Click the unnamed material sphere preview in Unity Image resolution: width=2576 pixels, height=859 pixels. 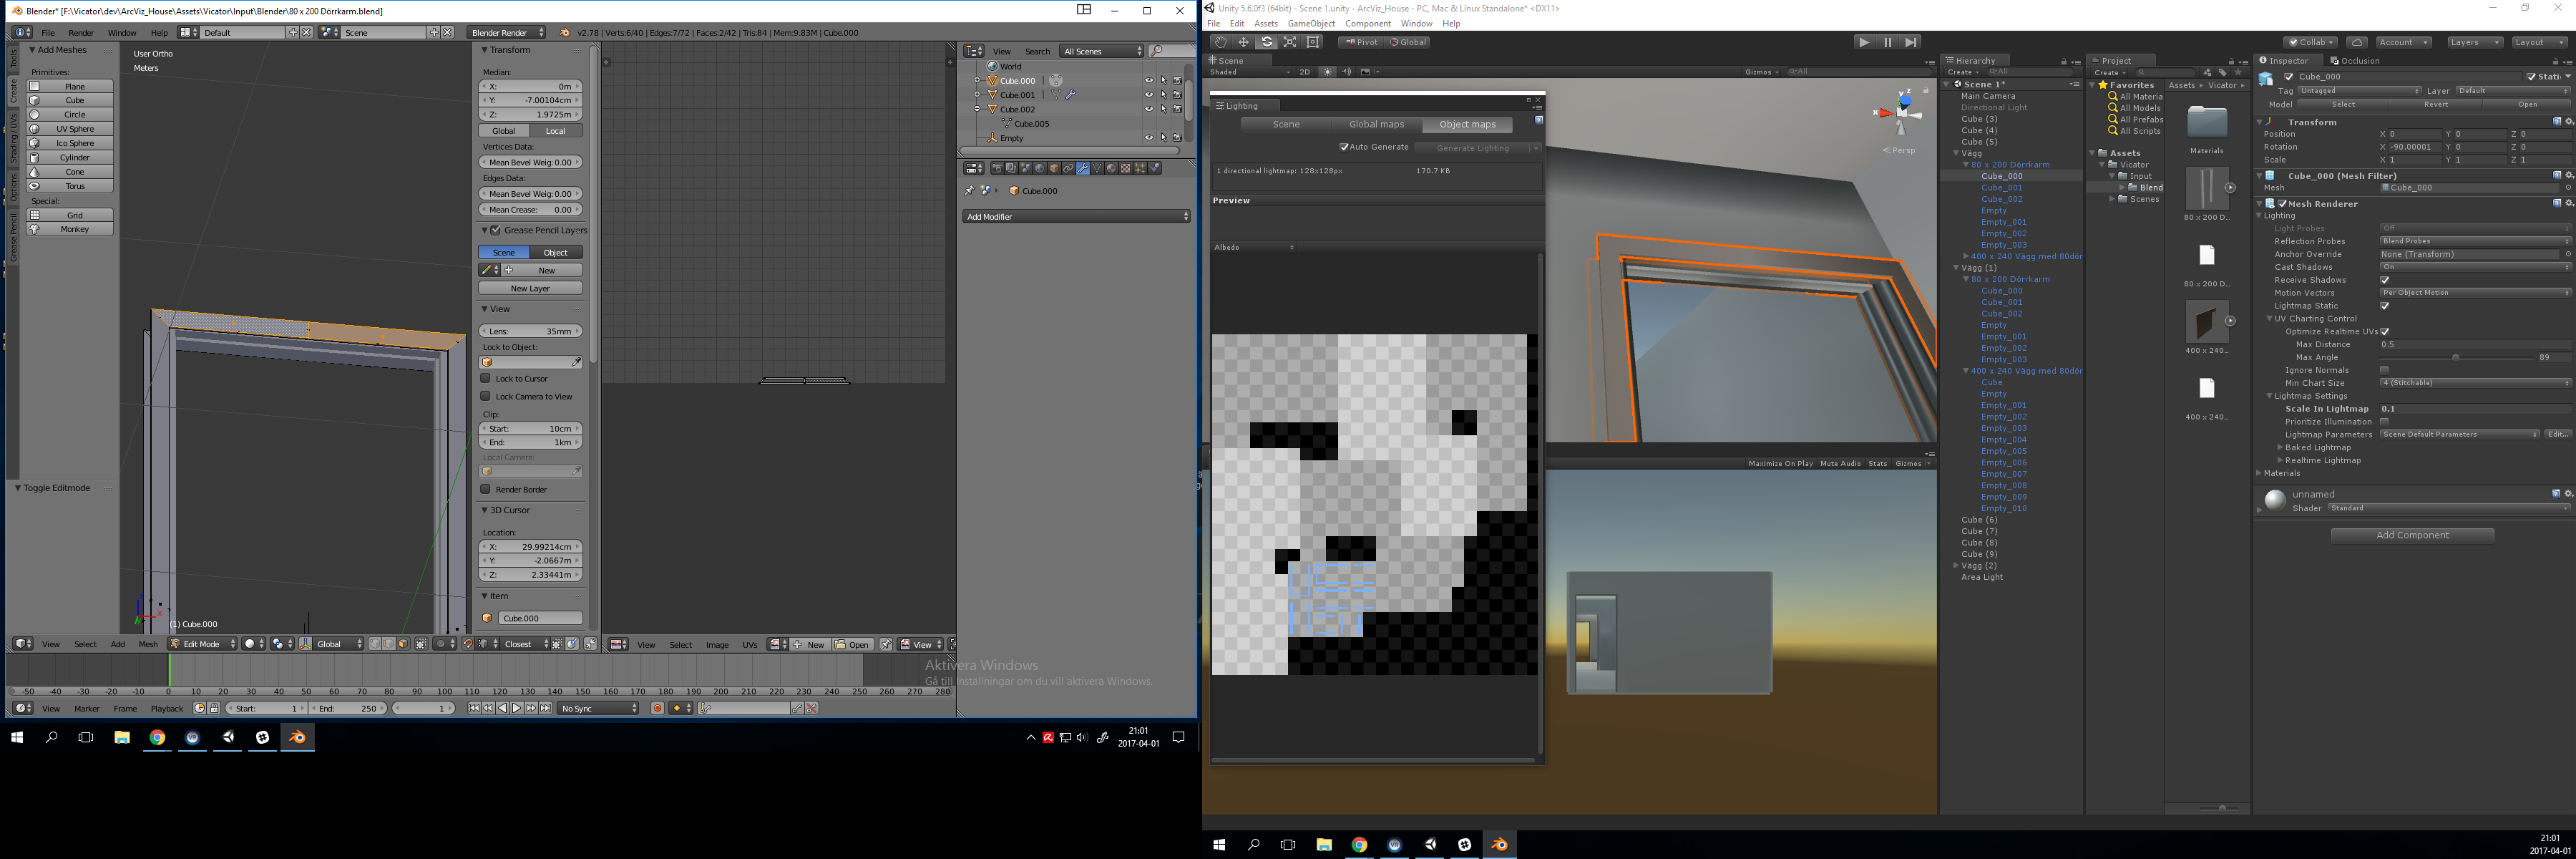coord(2275,499)
